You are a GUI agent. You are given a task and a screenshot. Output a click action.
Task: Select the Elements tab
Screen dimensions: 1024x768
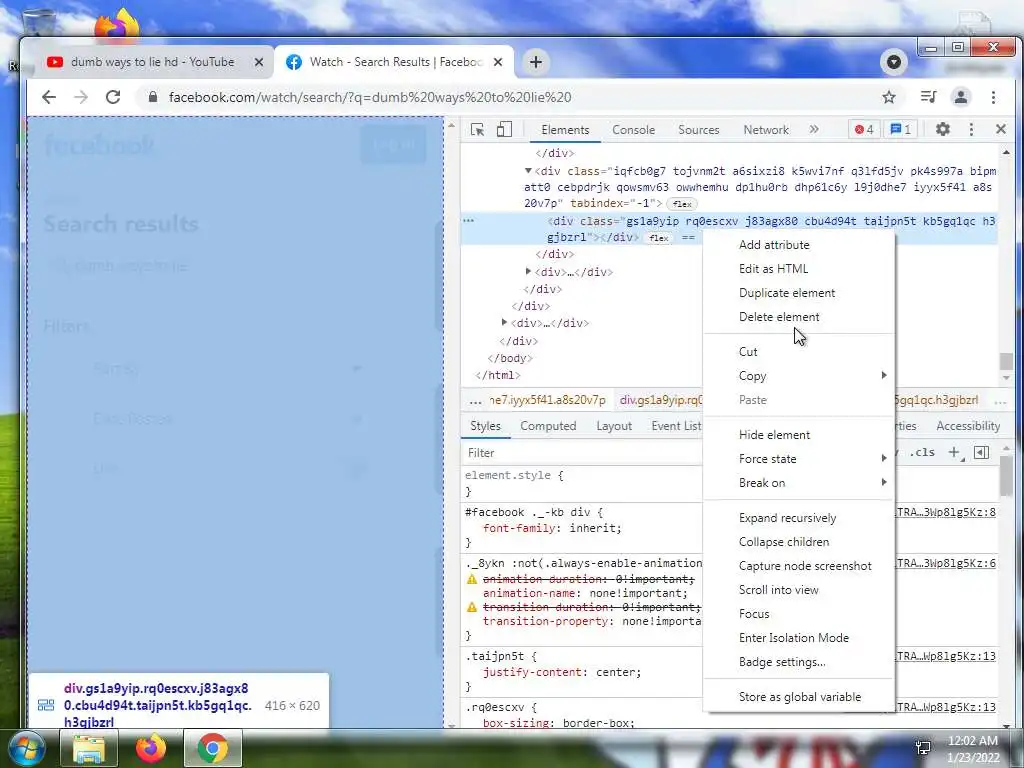click(565, 130)
